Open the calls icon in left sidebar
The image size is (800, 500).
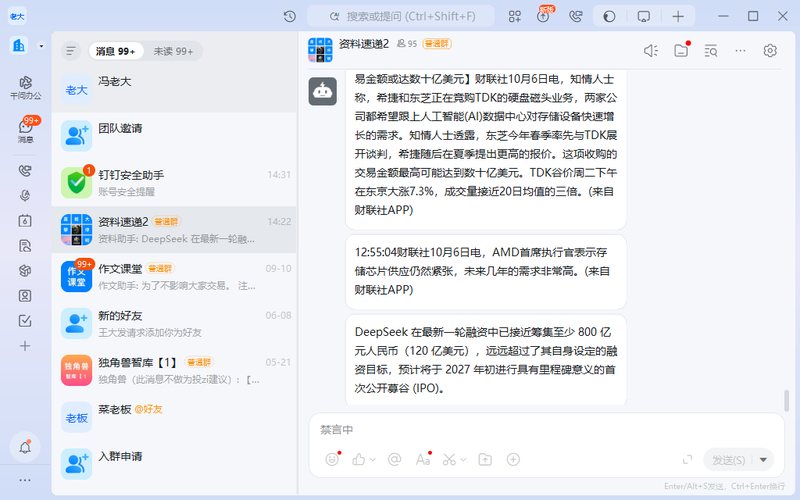pyautogui.click(x=25, y=170)
